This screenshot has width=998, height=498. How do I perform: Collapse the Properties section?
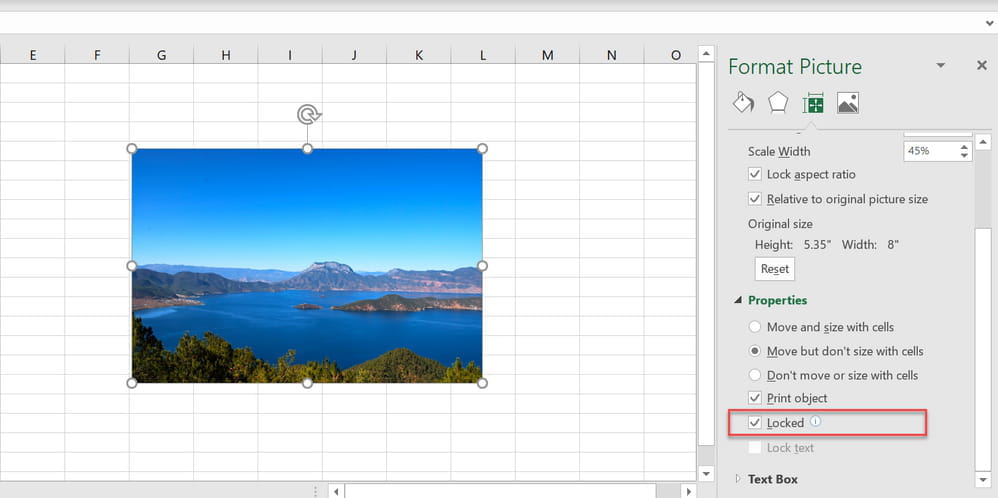[738, 300]
